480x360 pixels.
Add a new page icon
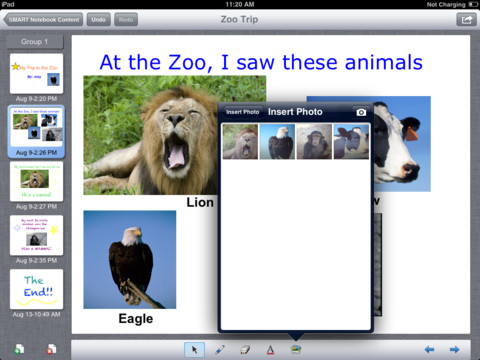(19, 349)
